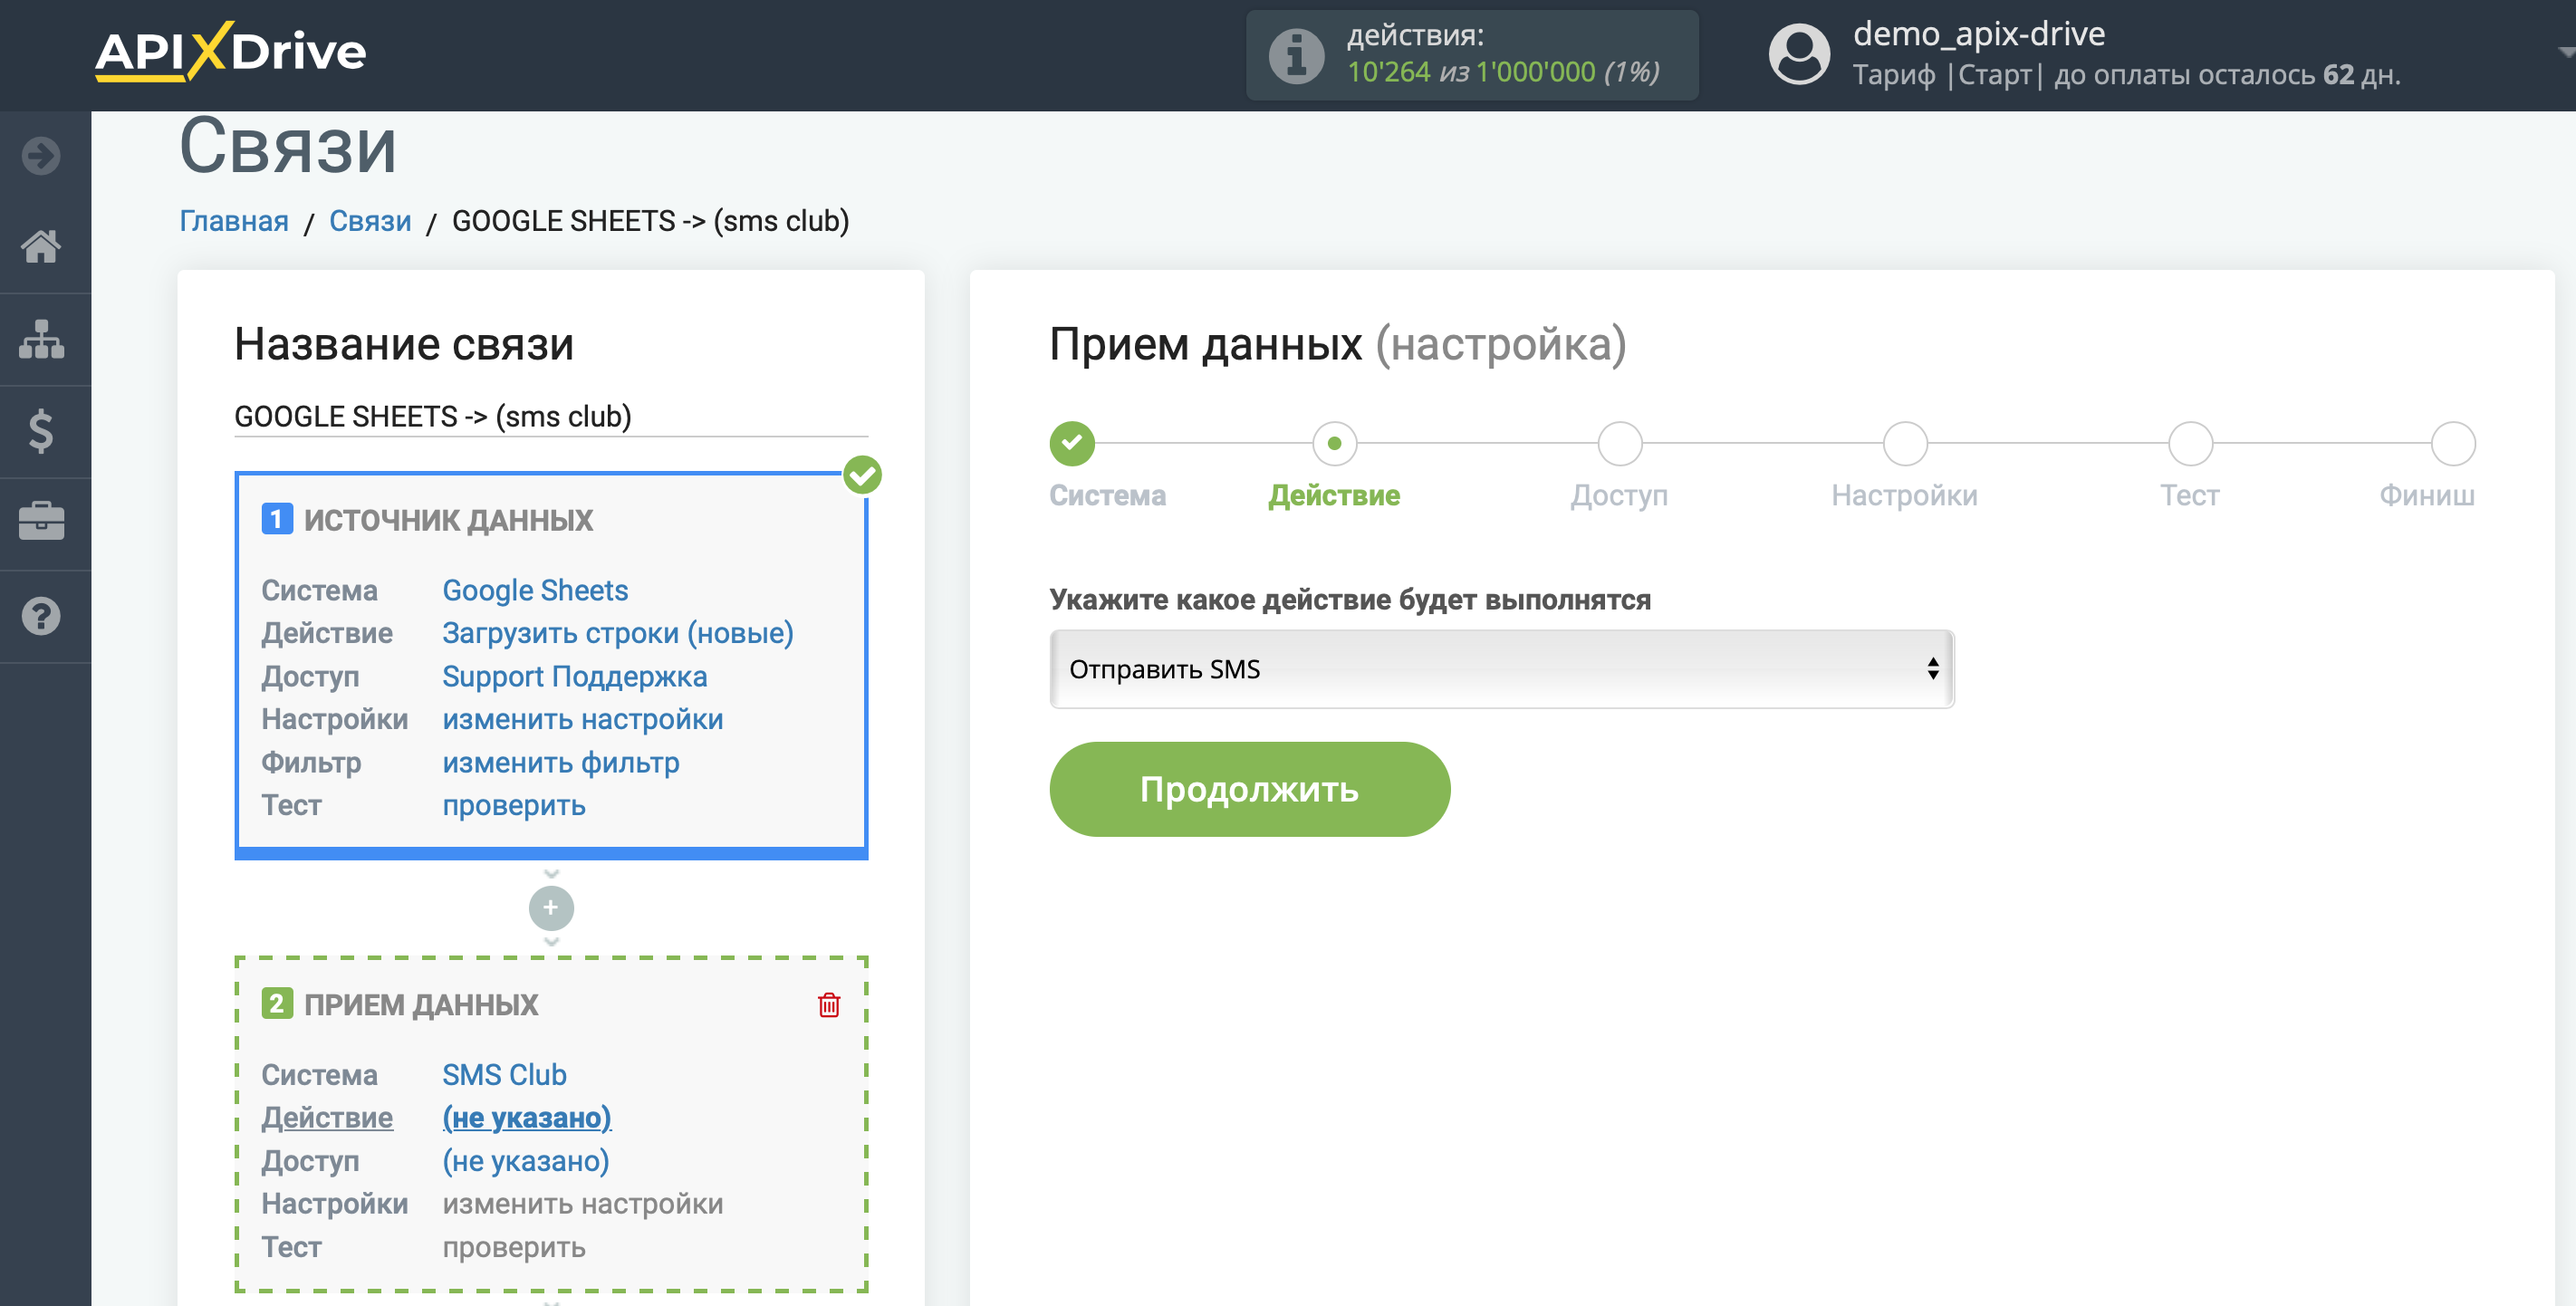Image resolution: width=2576 pixels, height=1306 pixels.
Task: Edit the connection name field
Action: 551,416
